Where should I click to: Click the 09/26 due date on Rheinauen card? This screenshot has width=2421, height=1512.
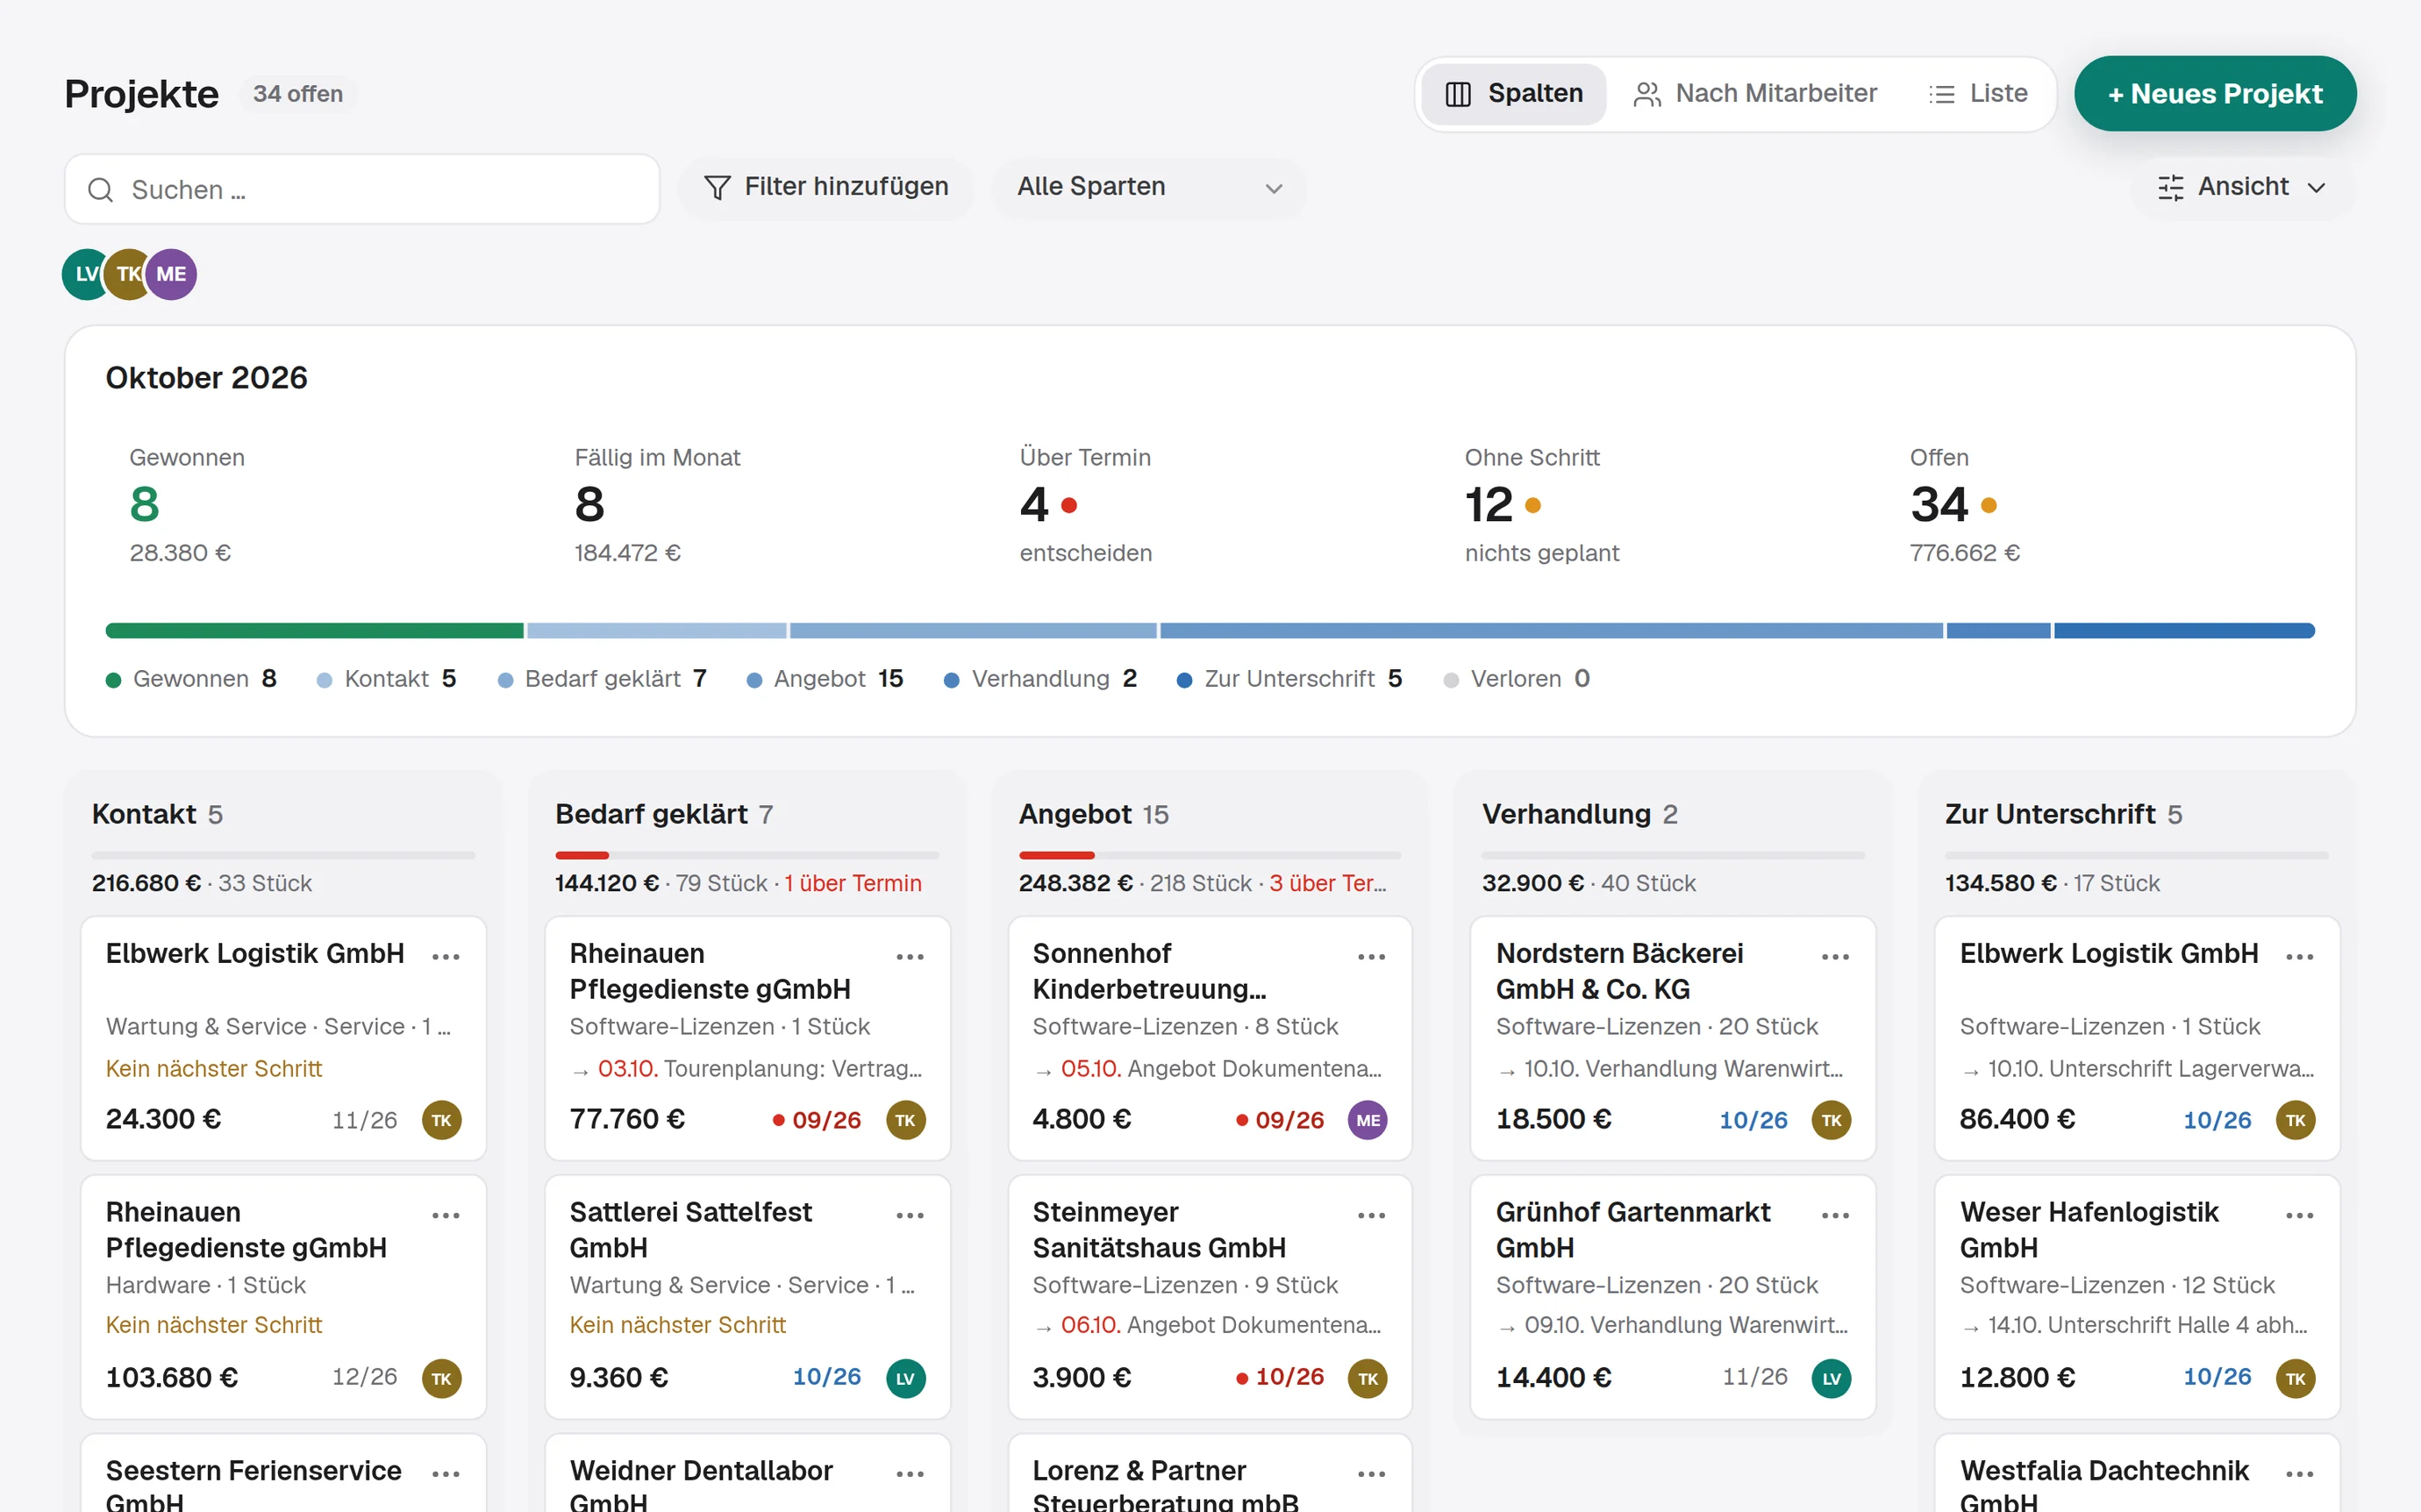click(817, 1120)
